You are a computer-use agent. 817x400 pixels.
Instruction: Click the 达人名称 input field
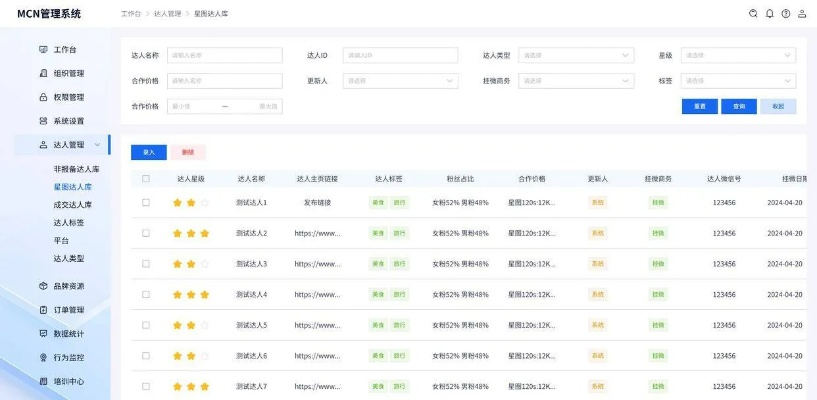224,56
